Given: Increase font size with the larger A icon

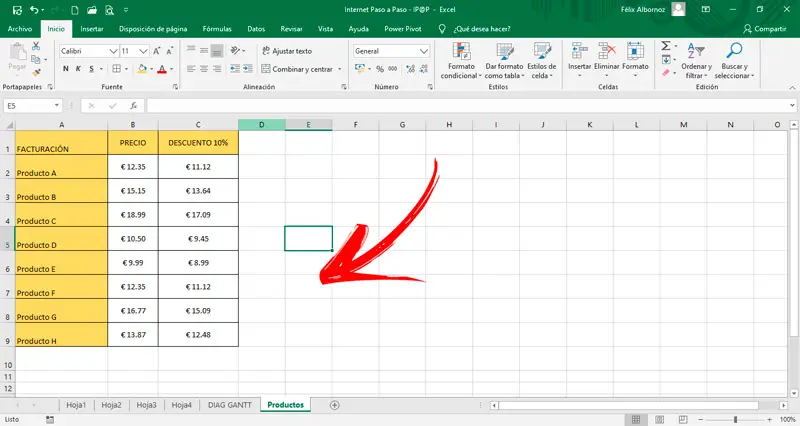Looking at the screenshot, I should tap(157, 51).
